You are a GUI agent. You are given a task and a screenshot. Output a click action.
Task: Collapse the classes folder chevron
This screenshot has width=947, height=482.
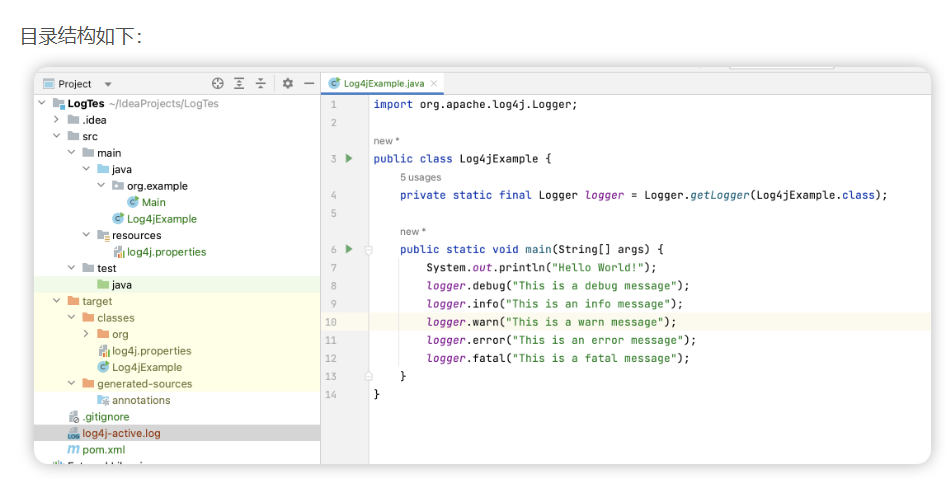(71, 317)
